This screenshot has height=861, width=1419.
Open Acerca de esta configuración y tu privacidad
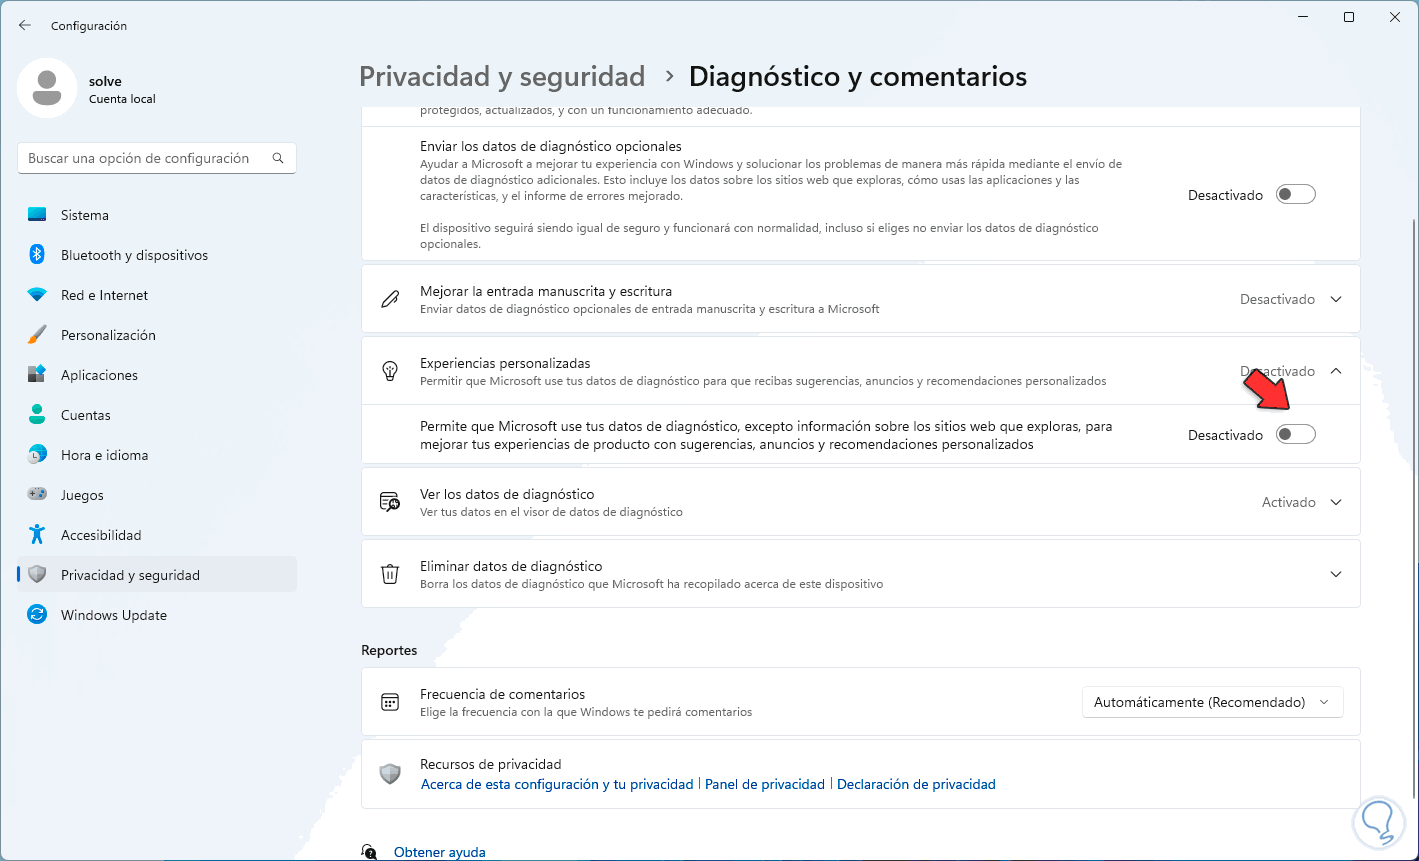coord(557,785)
